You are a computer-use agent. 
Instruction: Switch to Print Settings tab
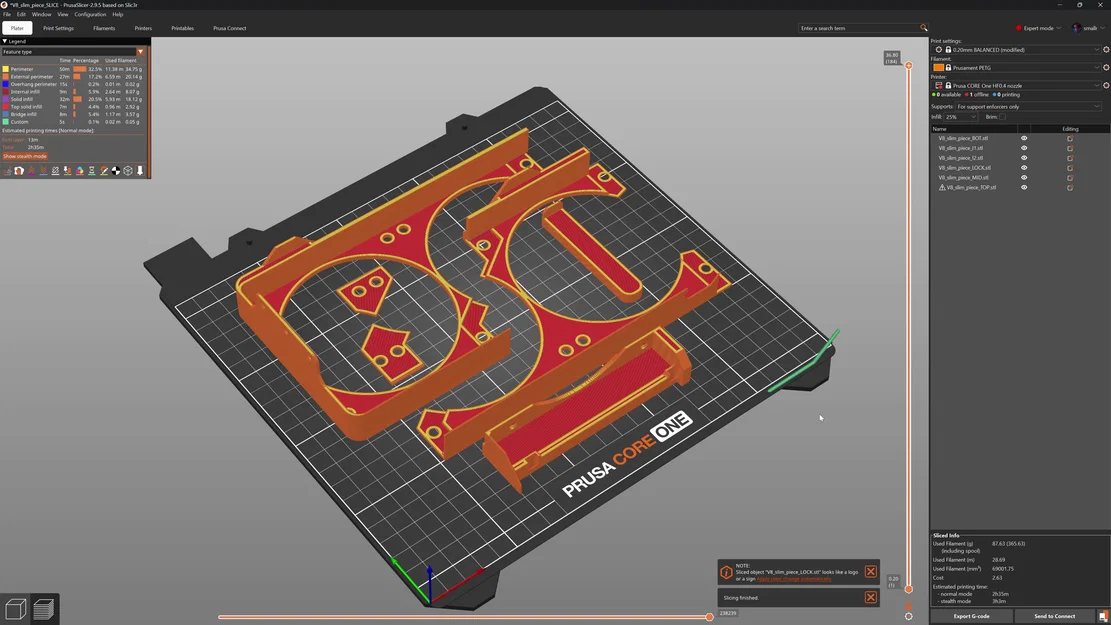(58, 28)
